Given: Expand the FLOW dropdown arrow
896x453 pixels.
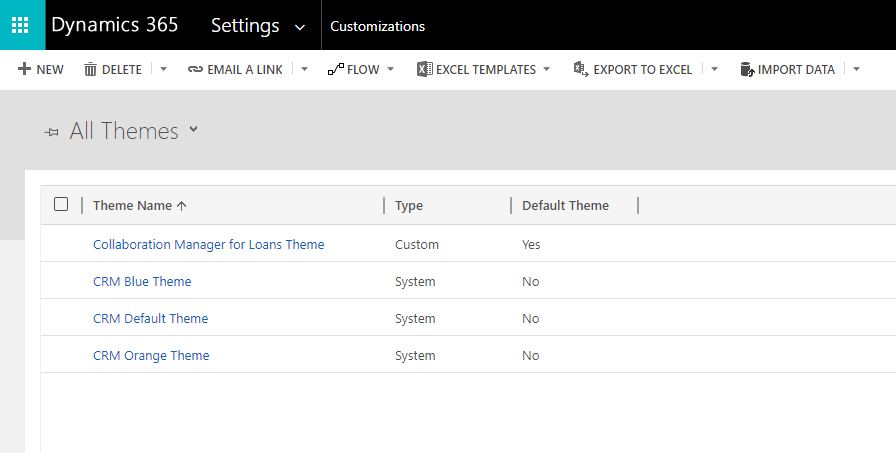Looking at the screenshot, I should pos(390,69).
